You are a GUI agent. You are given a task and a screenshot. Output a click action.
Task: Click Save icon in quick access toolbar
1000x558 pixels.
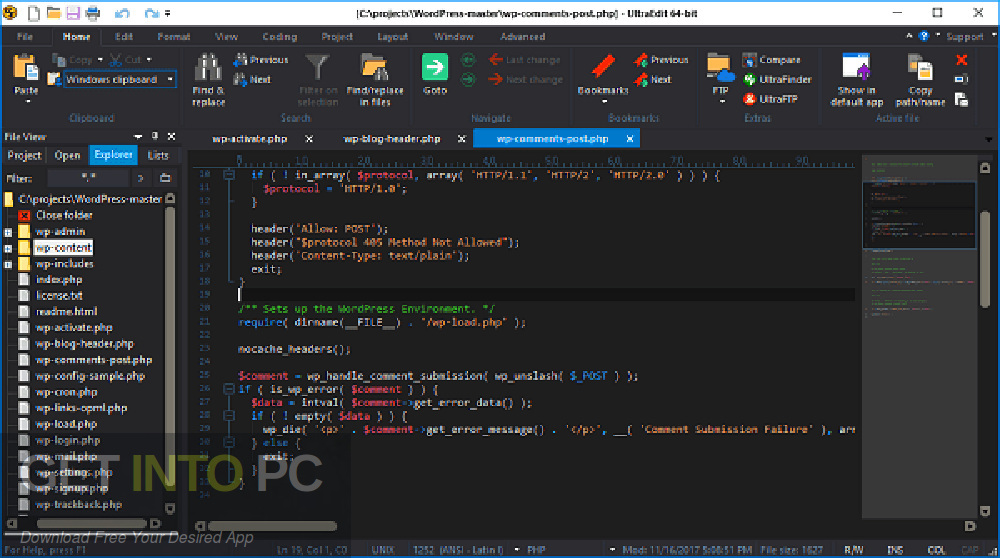pyautogui.click(x=73, y=13)
